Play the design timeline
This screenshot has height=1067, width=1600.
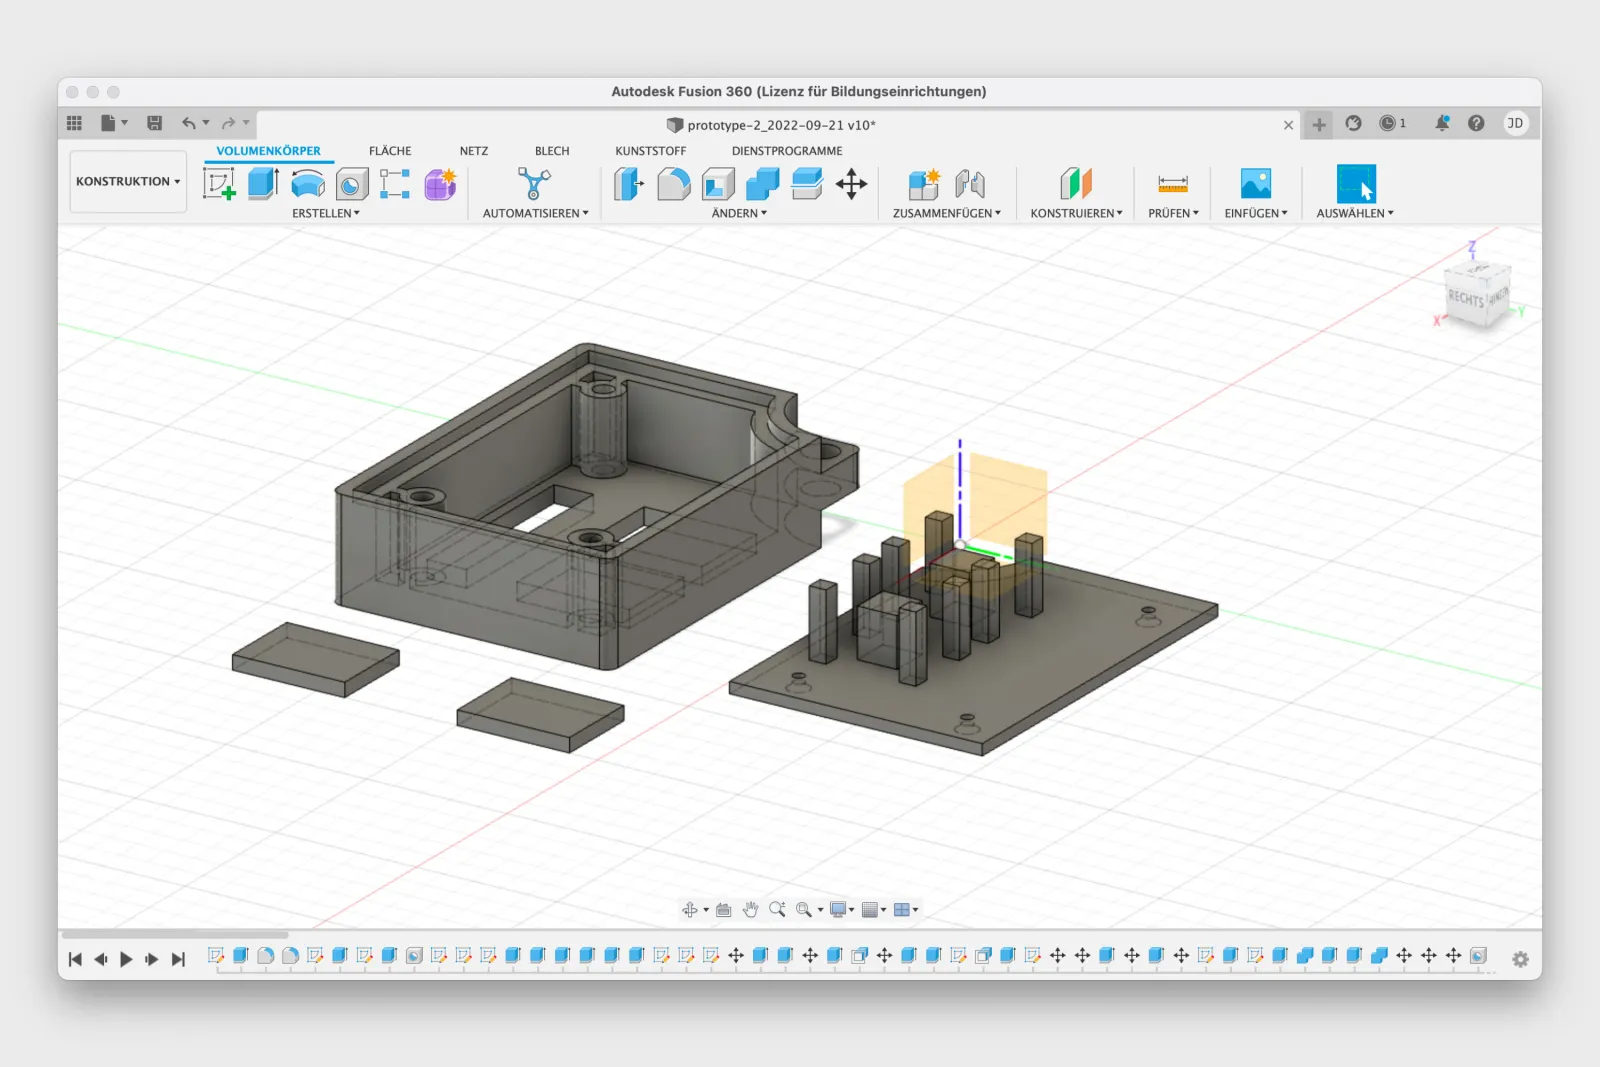[x=126, y=959]
